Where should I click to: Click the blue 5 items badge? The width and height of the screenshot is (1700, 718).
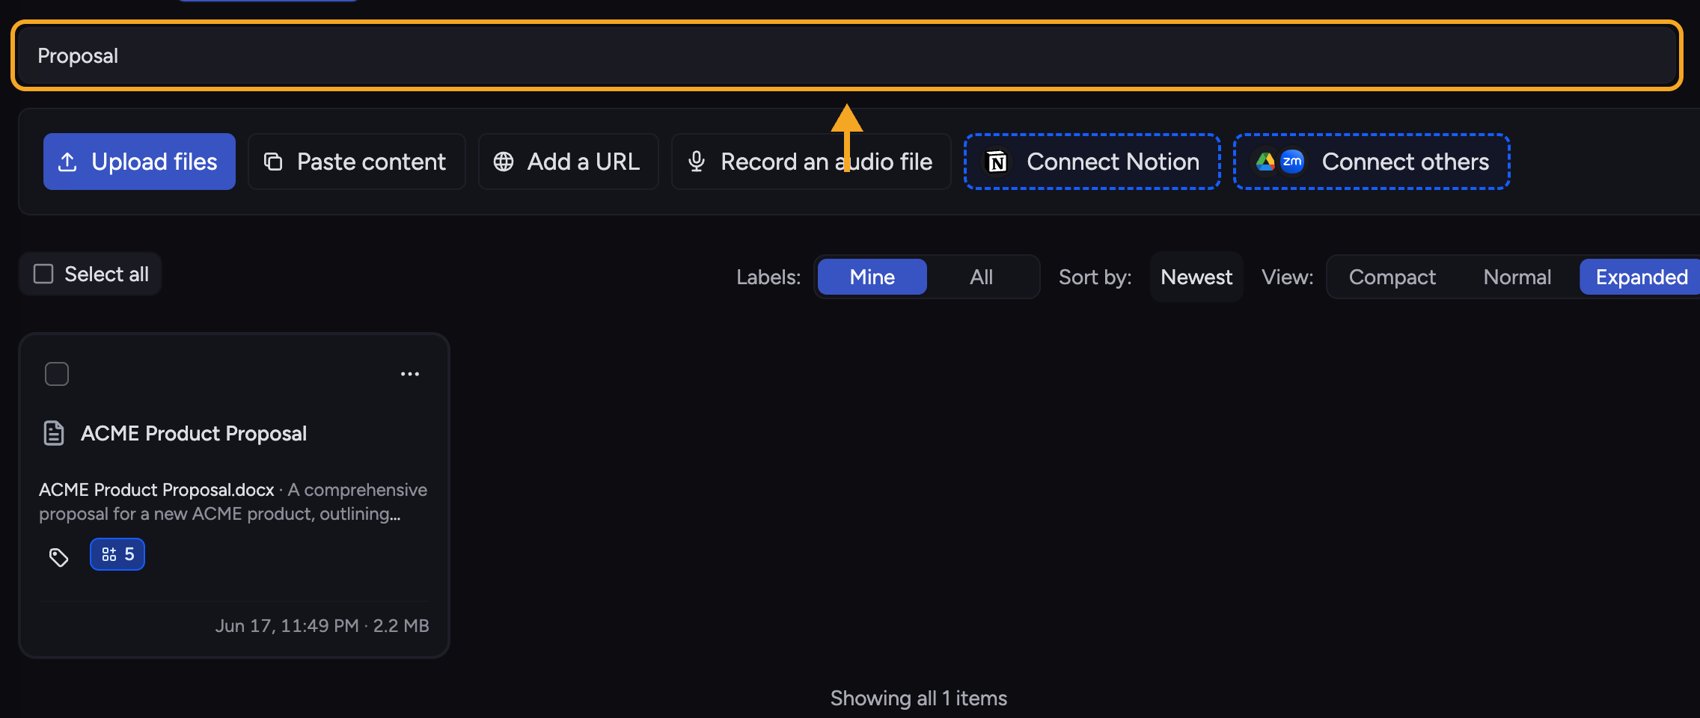tap(117, 554)
